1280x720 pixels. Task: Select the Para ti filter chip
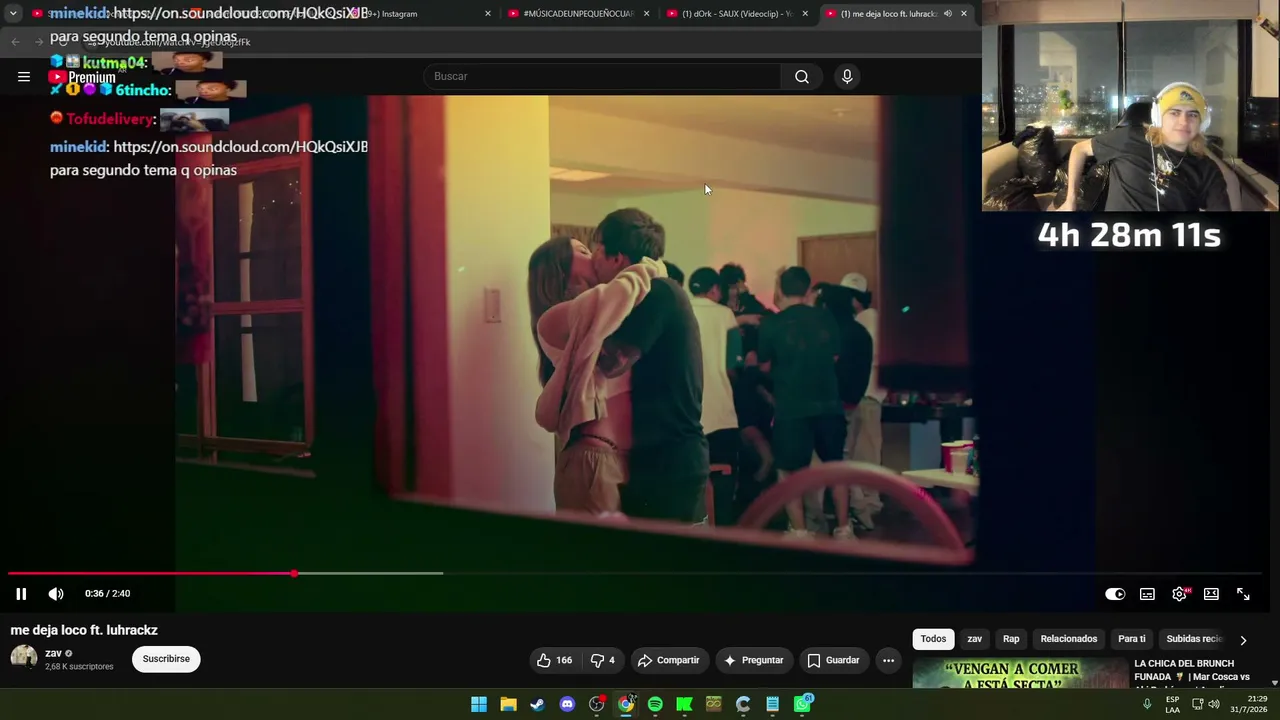(1131, 639)
